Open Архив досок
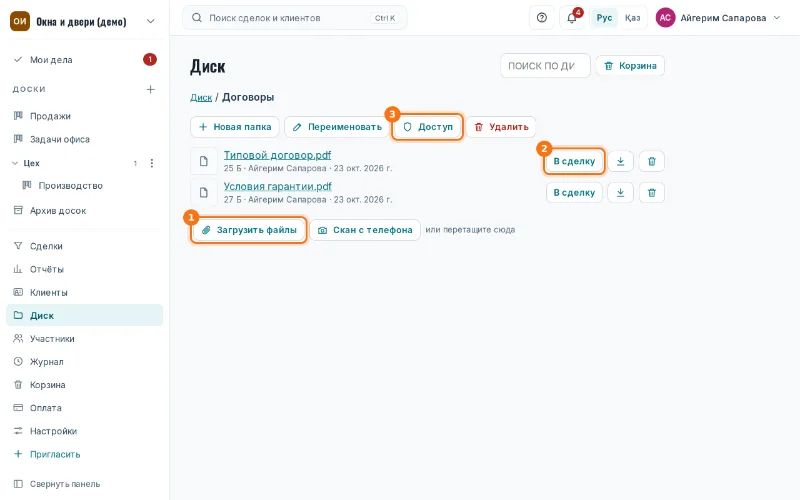800x500 pixels. tap(85, 210)
